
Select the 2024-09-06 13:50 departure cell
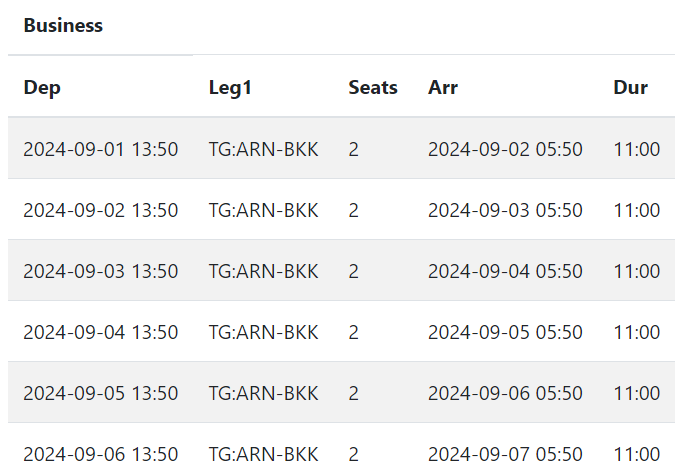tap(101, 453)
